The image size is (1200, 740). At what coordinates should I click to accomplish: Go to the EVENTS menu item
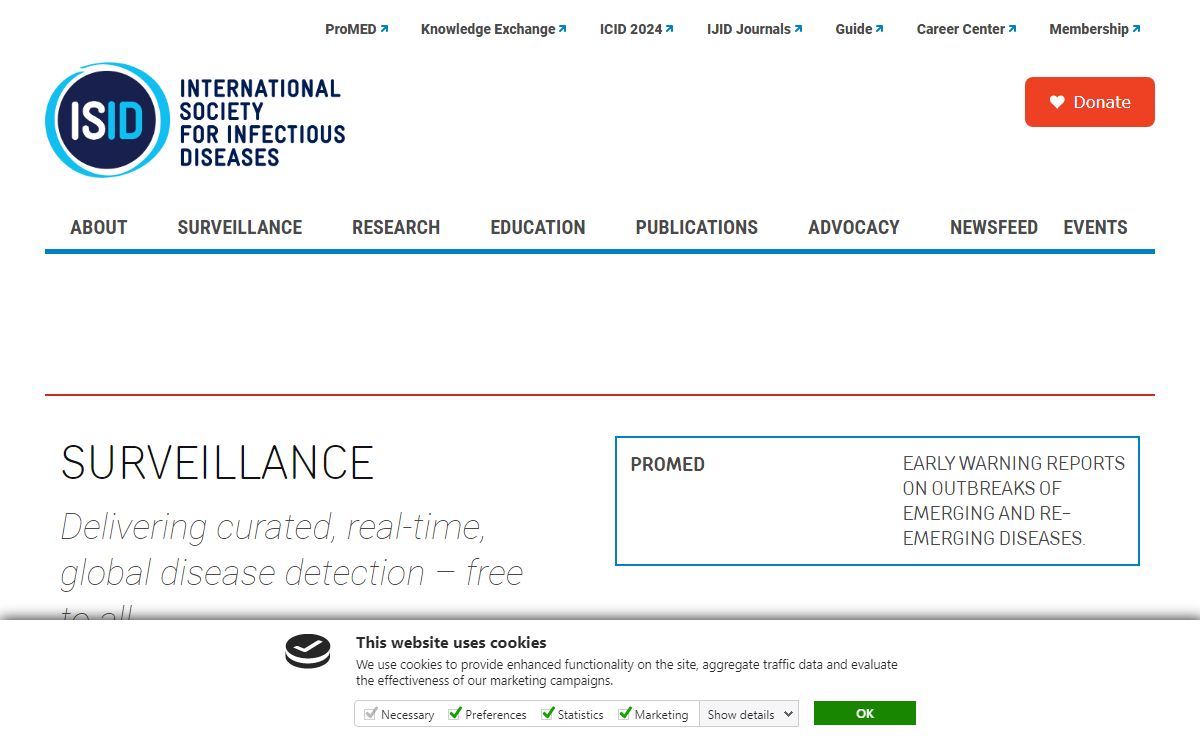click(x=1095, y=227)
